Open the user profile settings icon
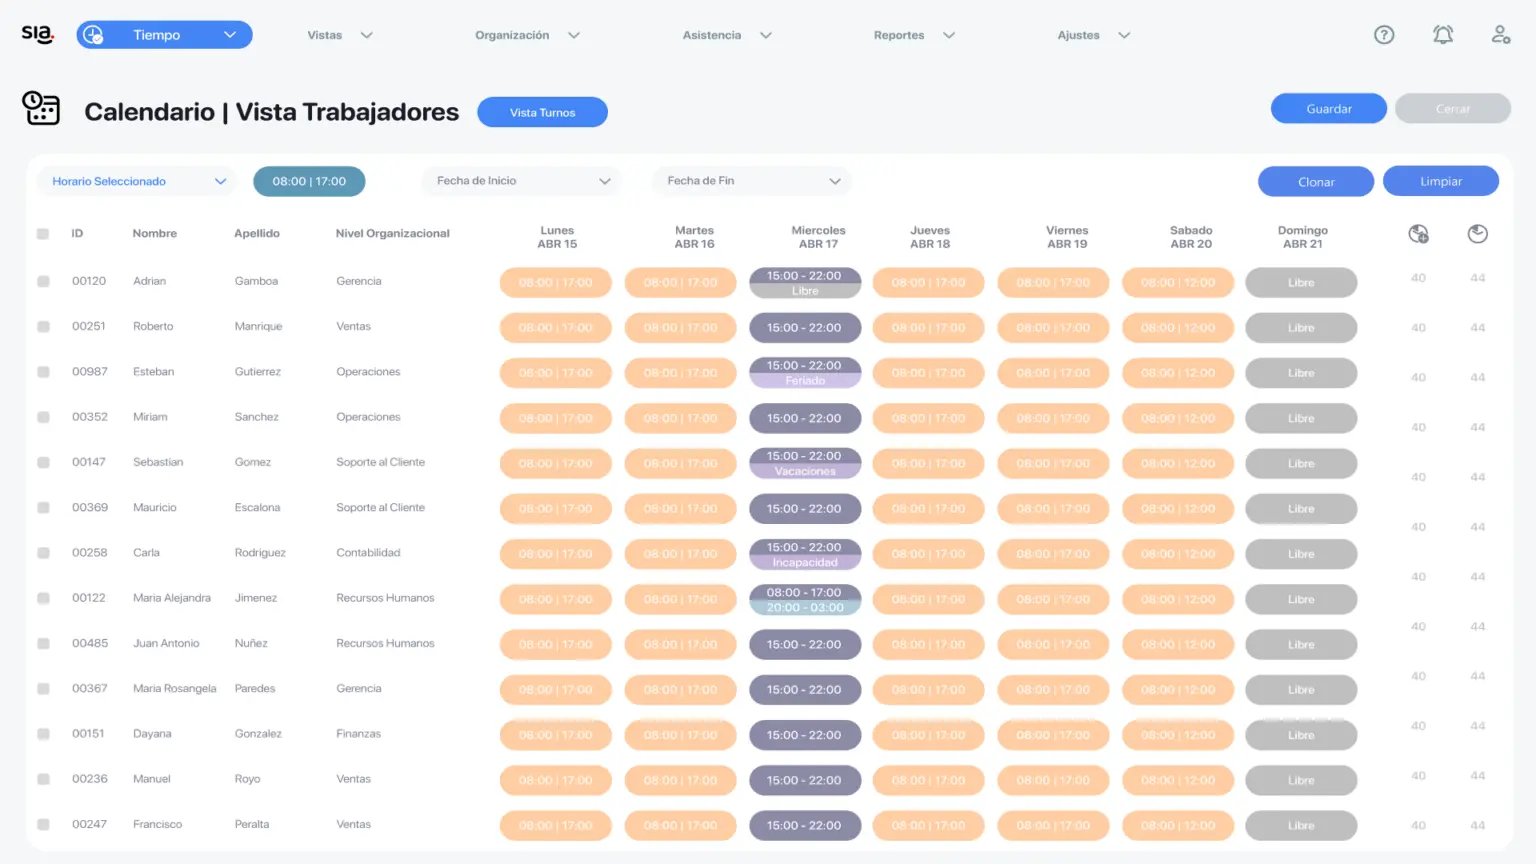The height and width of the screenshot is (864, 1536). point(1500,35)
